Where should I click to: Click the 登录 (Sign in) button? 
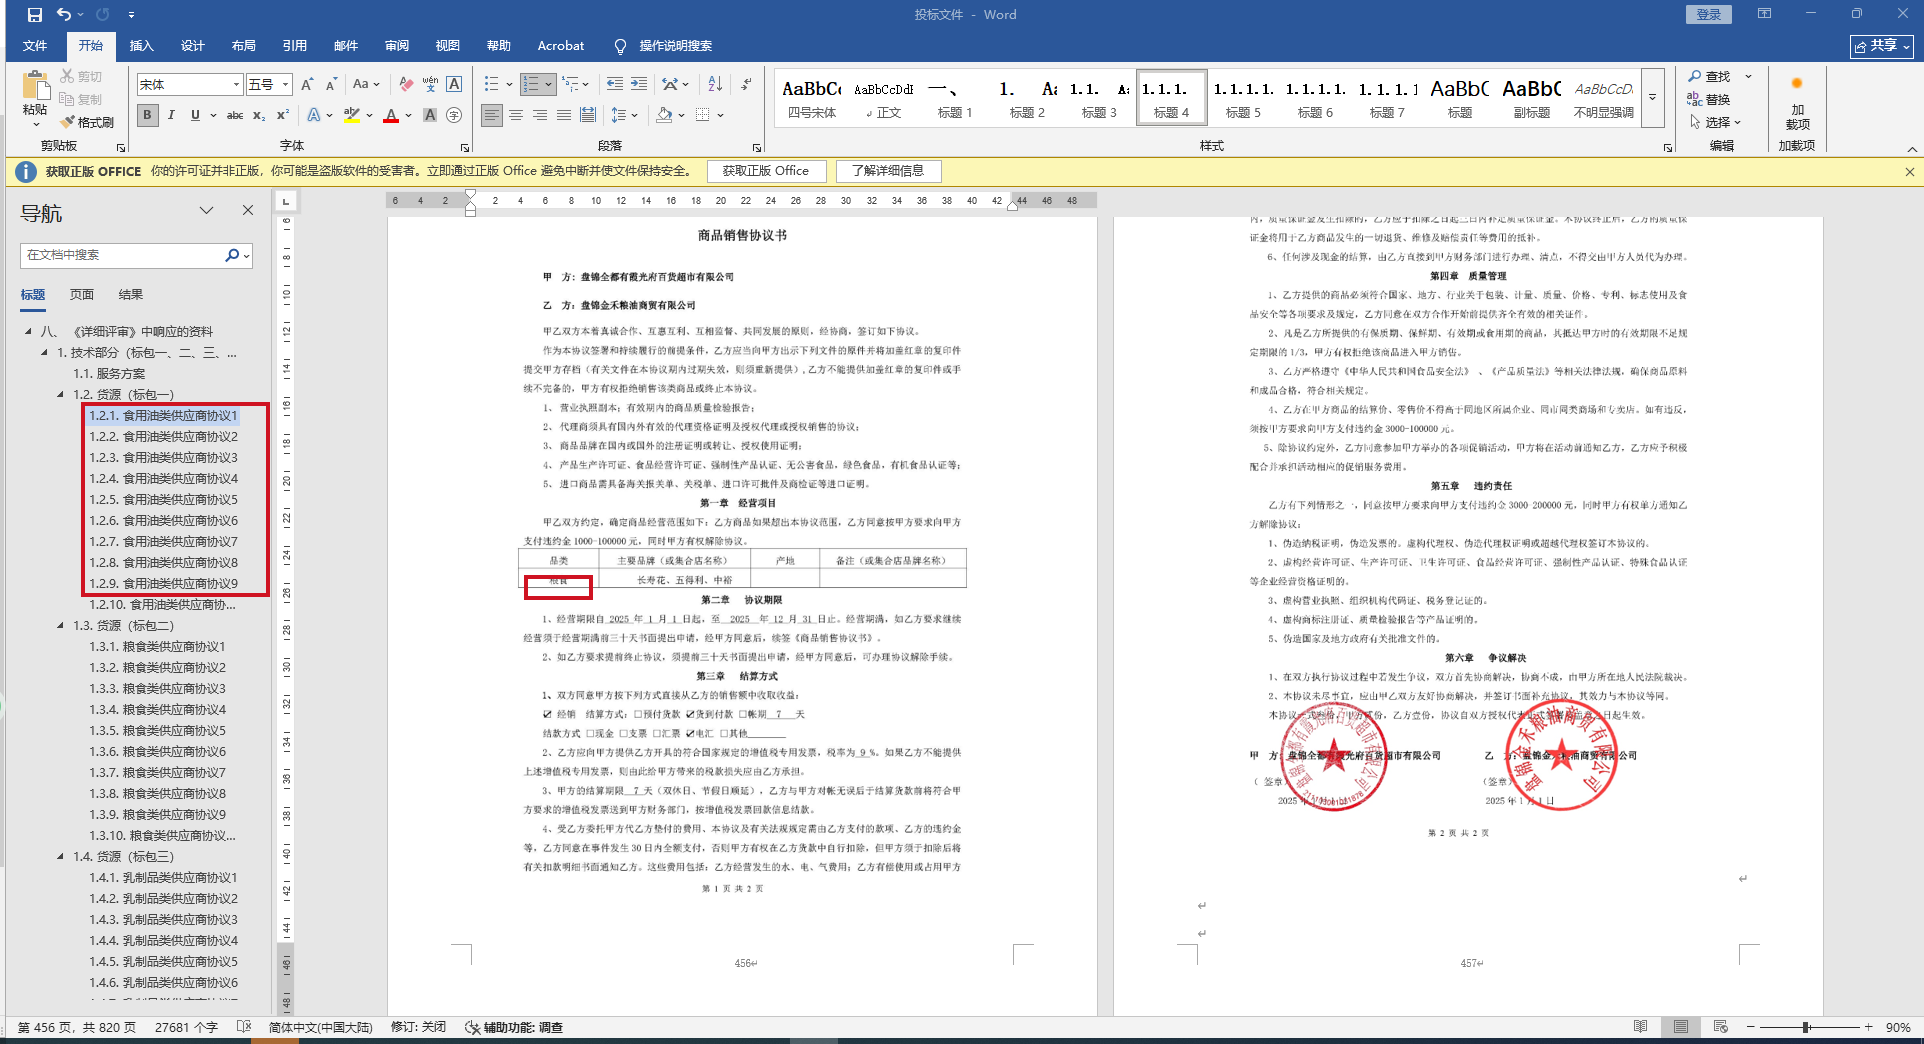point(1709,15)
